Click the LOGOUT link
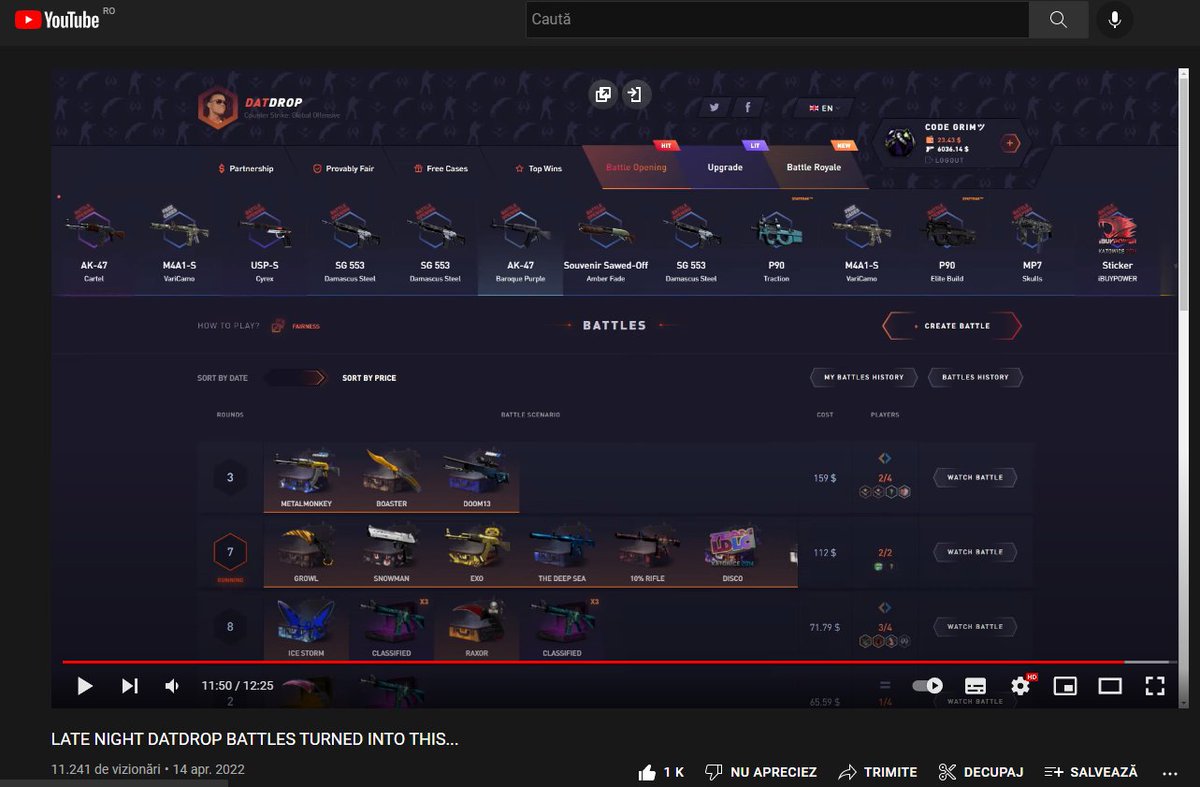The image size is (1200, 787). tap(944, 160)
